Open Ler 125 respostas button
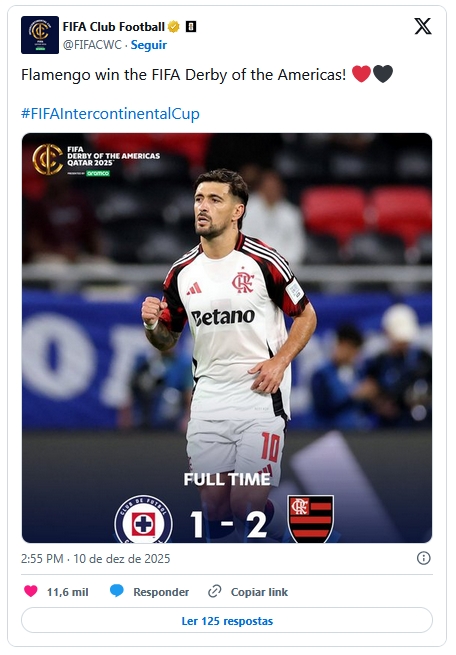Image resolution: width=456 pixels, height=655 pixels. (x=227, y=621)
